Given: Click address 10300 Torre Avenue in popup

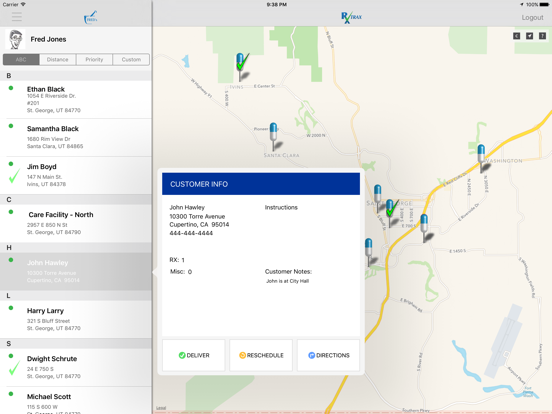Looking at the screenshot, I should 197,216.
